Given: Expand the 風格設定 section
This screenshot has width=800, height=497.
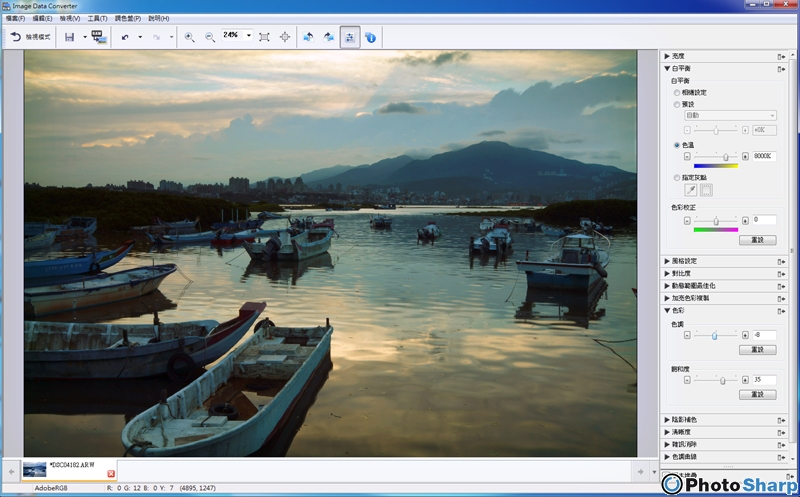Looking at the screenshot, I should pos(666,261).
